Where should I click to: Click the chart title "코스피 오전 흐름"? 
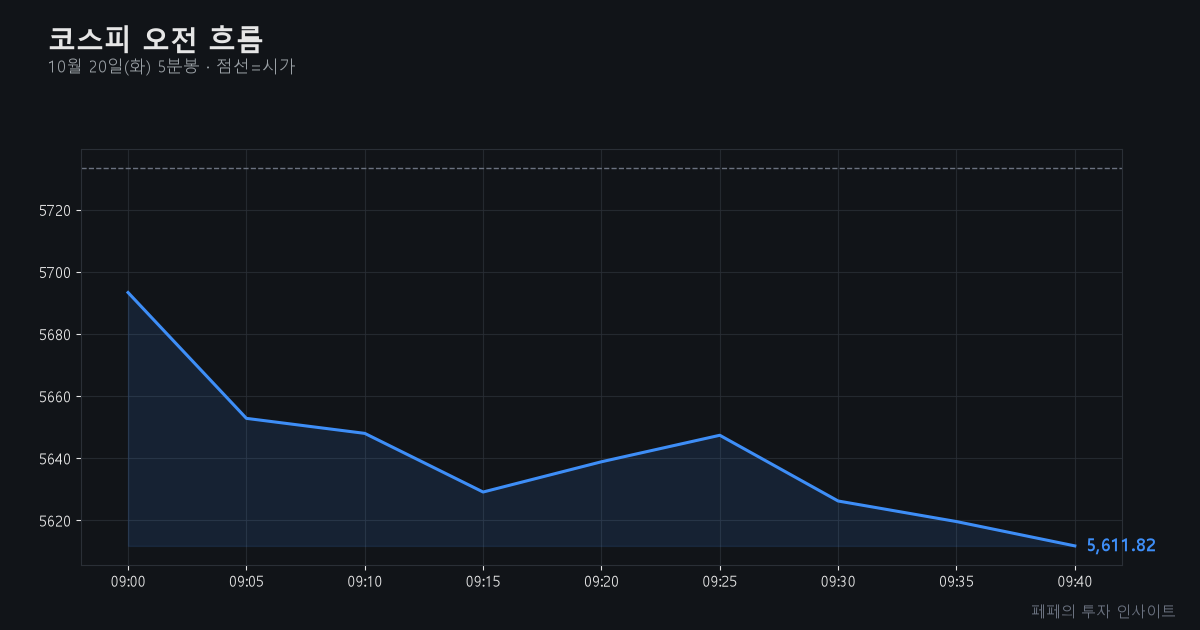[155, 39]
